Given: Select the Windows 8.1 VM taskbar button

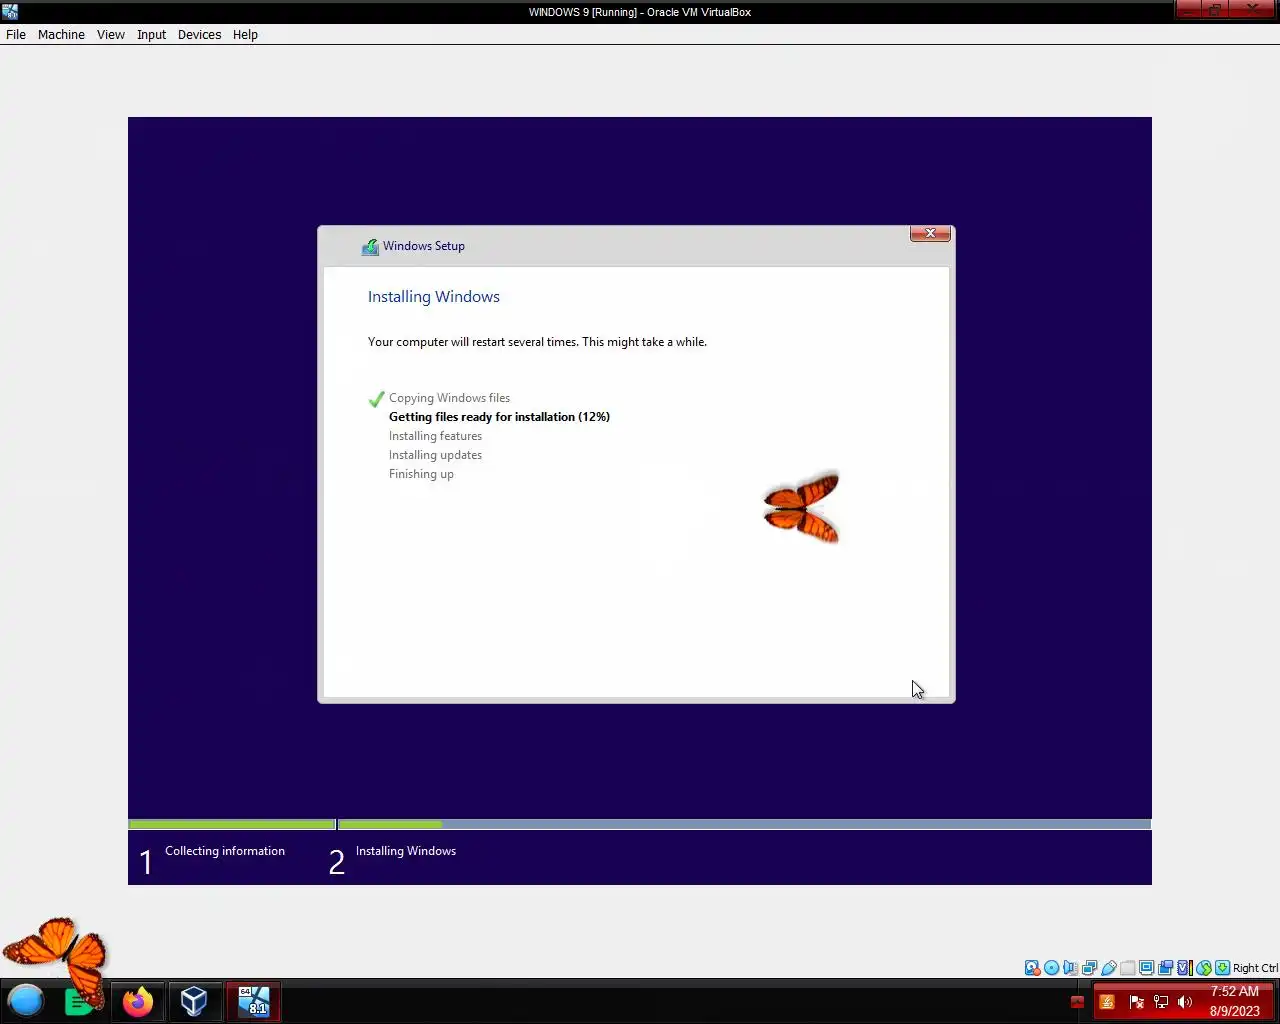Looking at the screenshot, I should tap(254, 1001).
